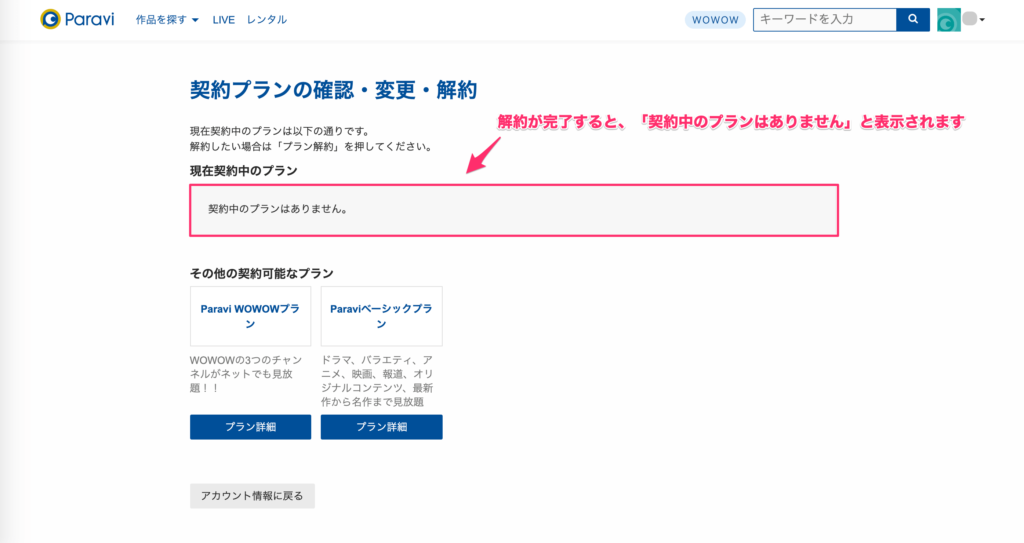Screen dimensions: 1024x543
Task: Click プラン詳細 under Paravi WOWOWプラン
Action: point(250,427)
